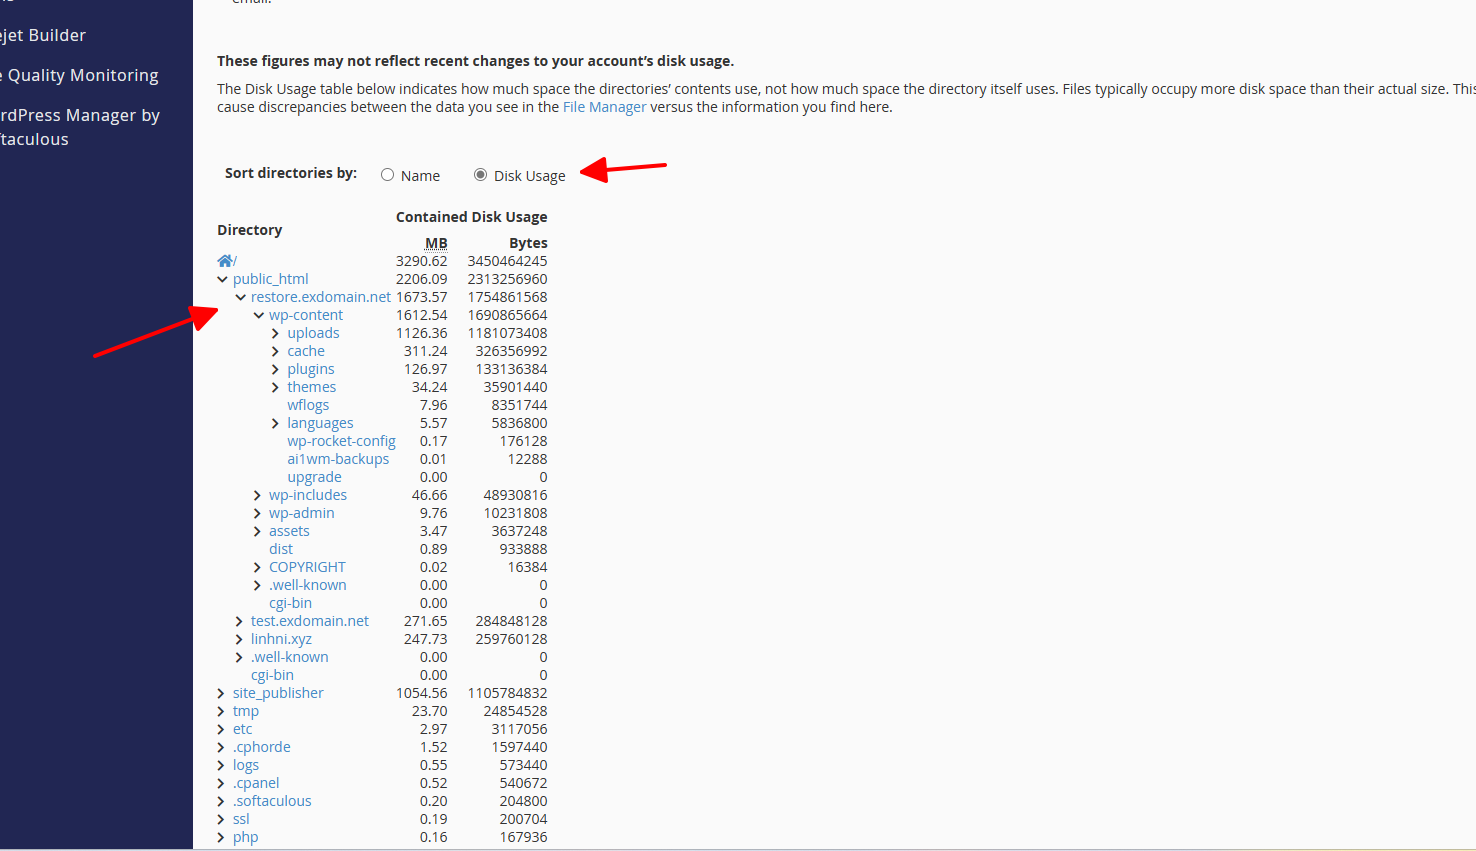Open the linhni.xyz directory link
The height and width of the screenshot is (851, 1476).
(x=281, y=639)
